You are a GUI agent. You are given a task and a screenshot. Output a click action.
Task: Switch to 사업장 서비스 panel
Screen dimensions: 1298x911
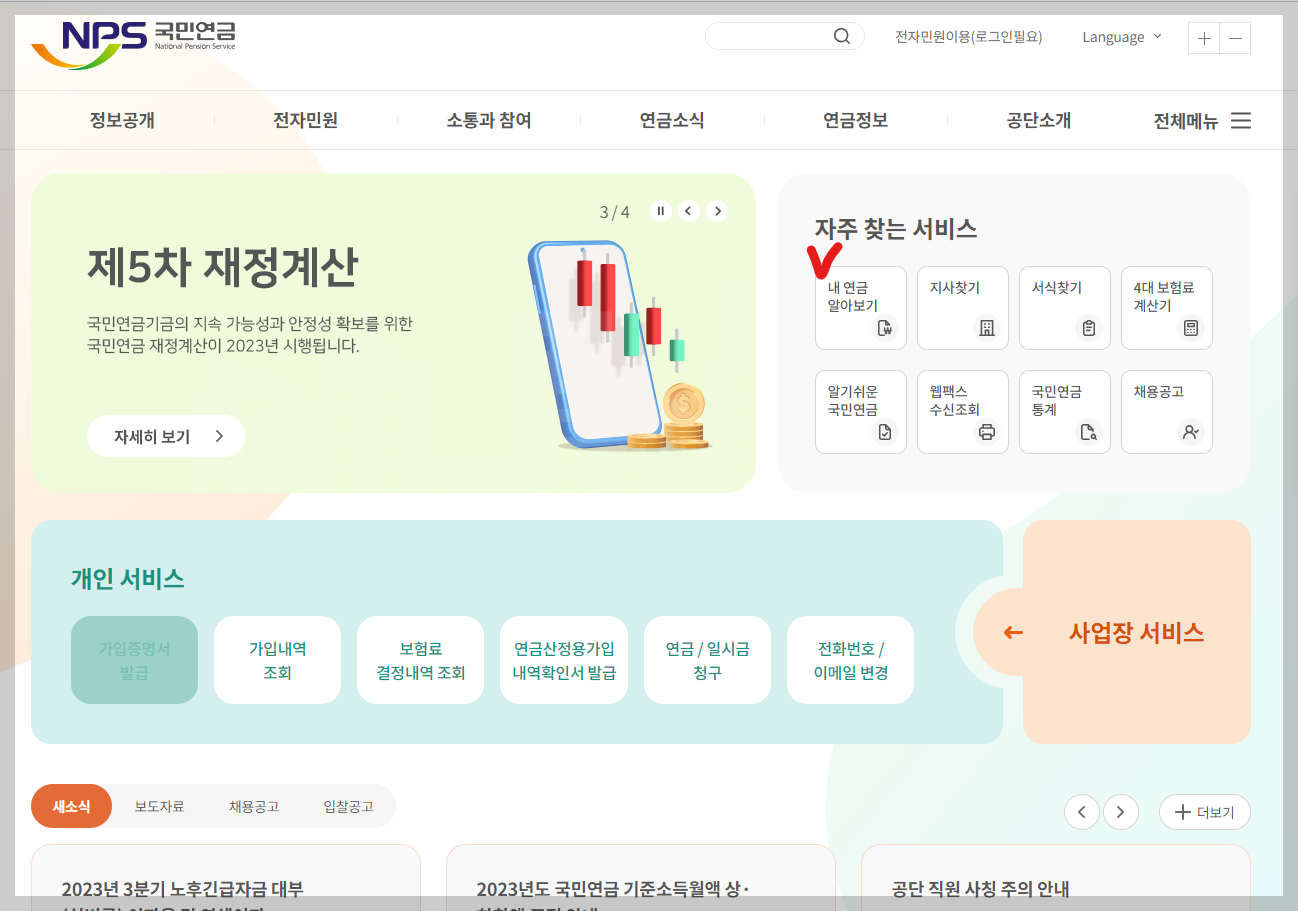tap(1136, 632)
